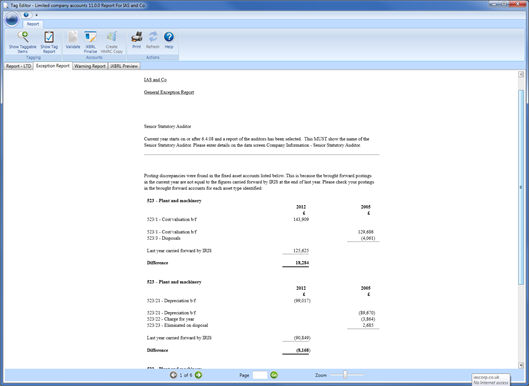This screenshot has width=529, height=386.
Task: Go to previous page arrow button
Action: point(173,375)
